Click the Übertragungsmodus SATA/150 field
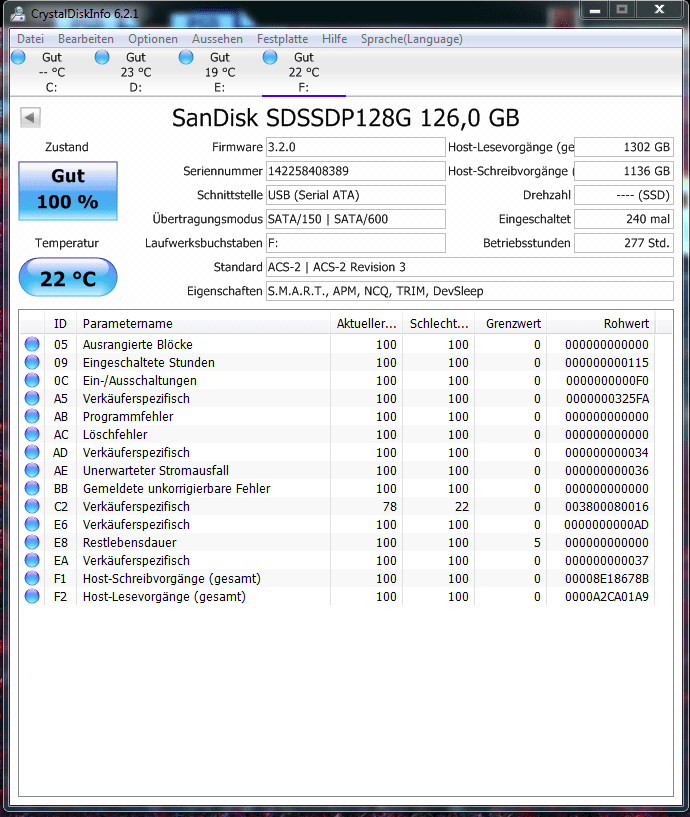Viewport: 690px width, 817px height. click(x=355, y=219)
